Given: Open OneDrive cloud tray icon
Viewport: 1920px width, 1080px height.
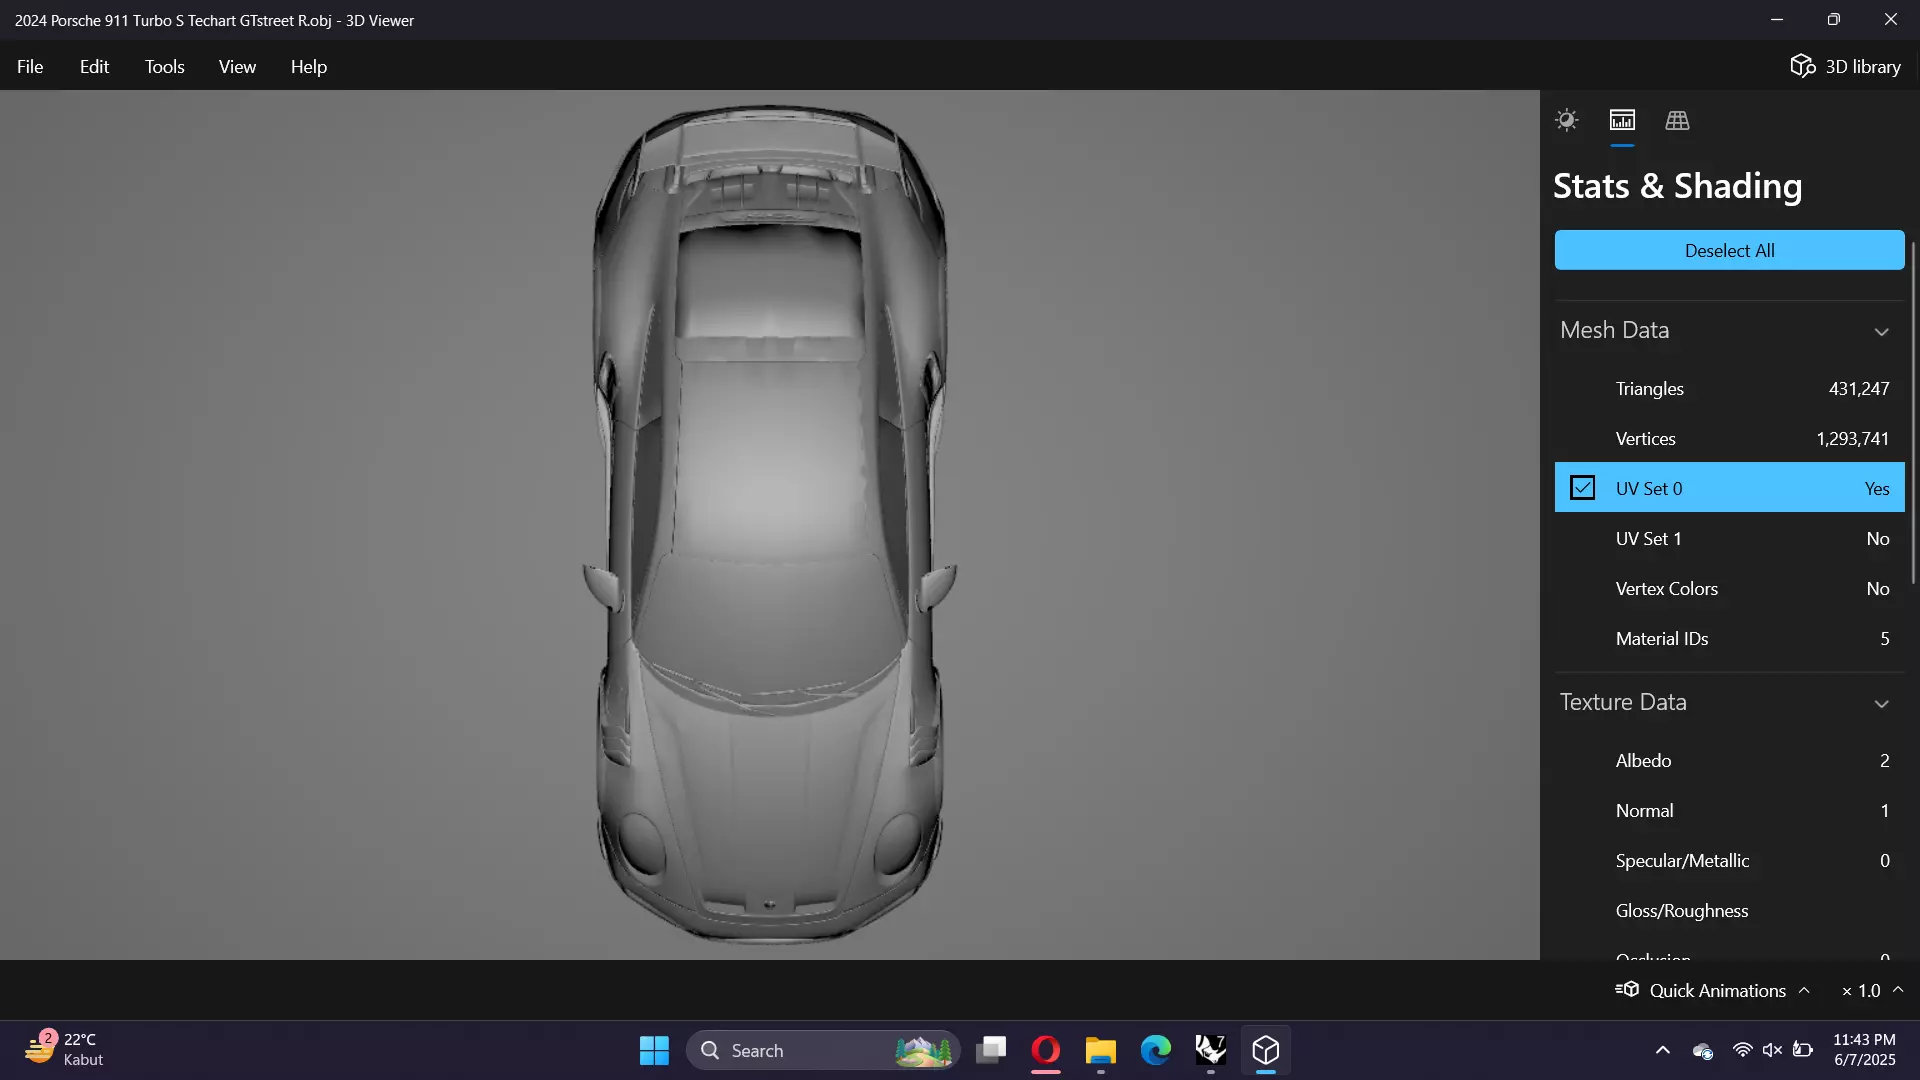Looking at the screenshot, I should 1702,1050.
